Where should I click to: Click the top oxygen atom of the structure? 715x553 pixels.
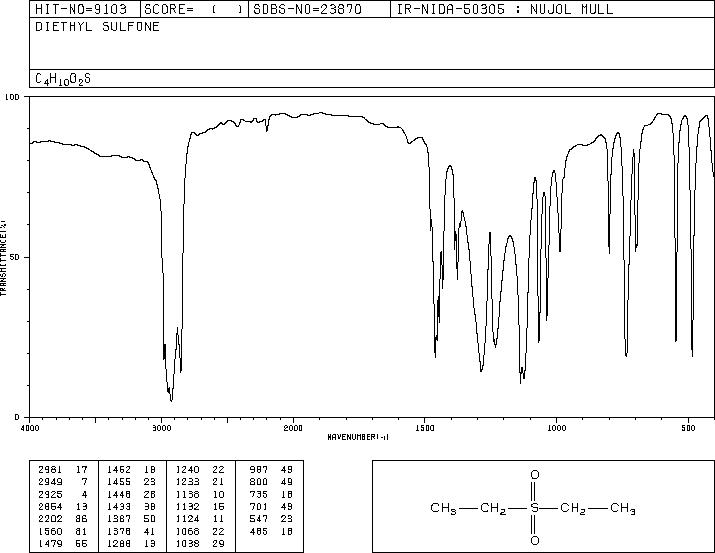click(535, 475)
